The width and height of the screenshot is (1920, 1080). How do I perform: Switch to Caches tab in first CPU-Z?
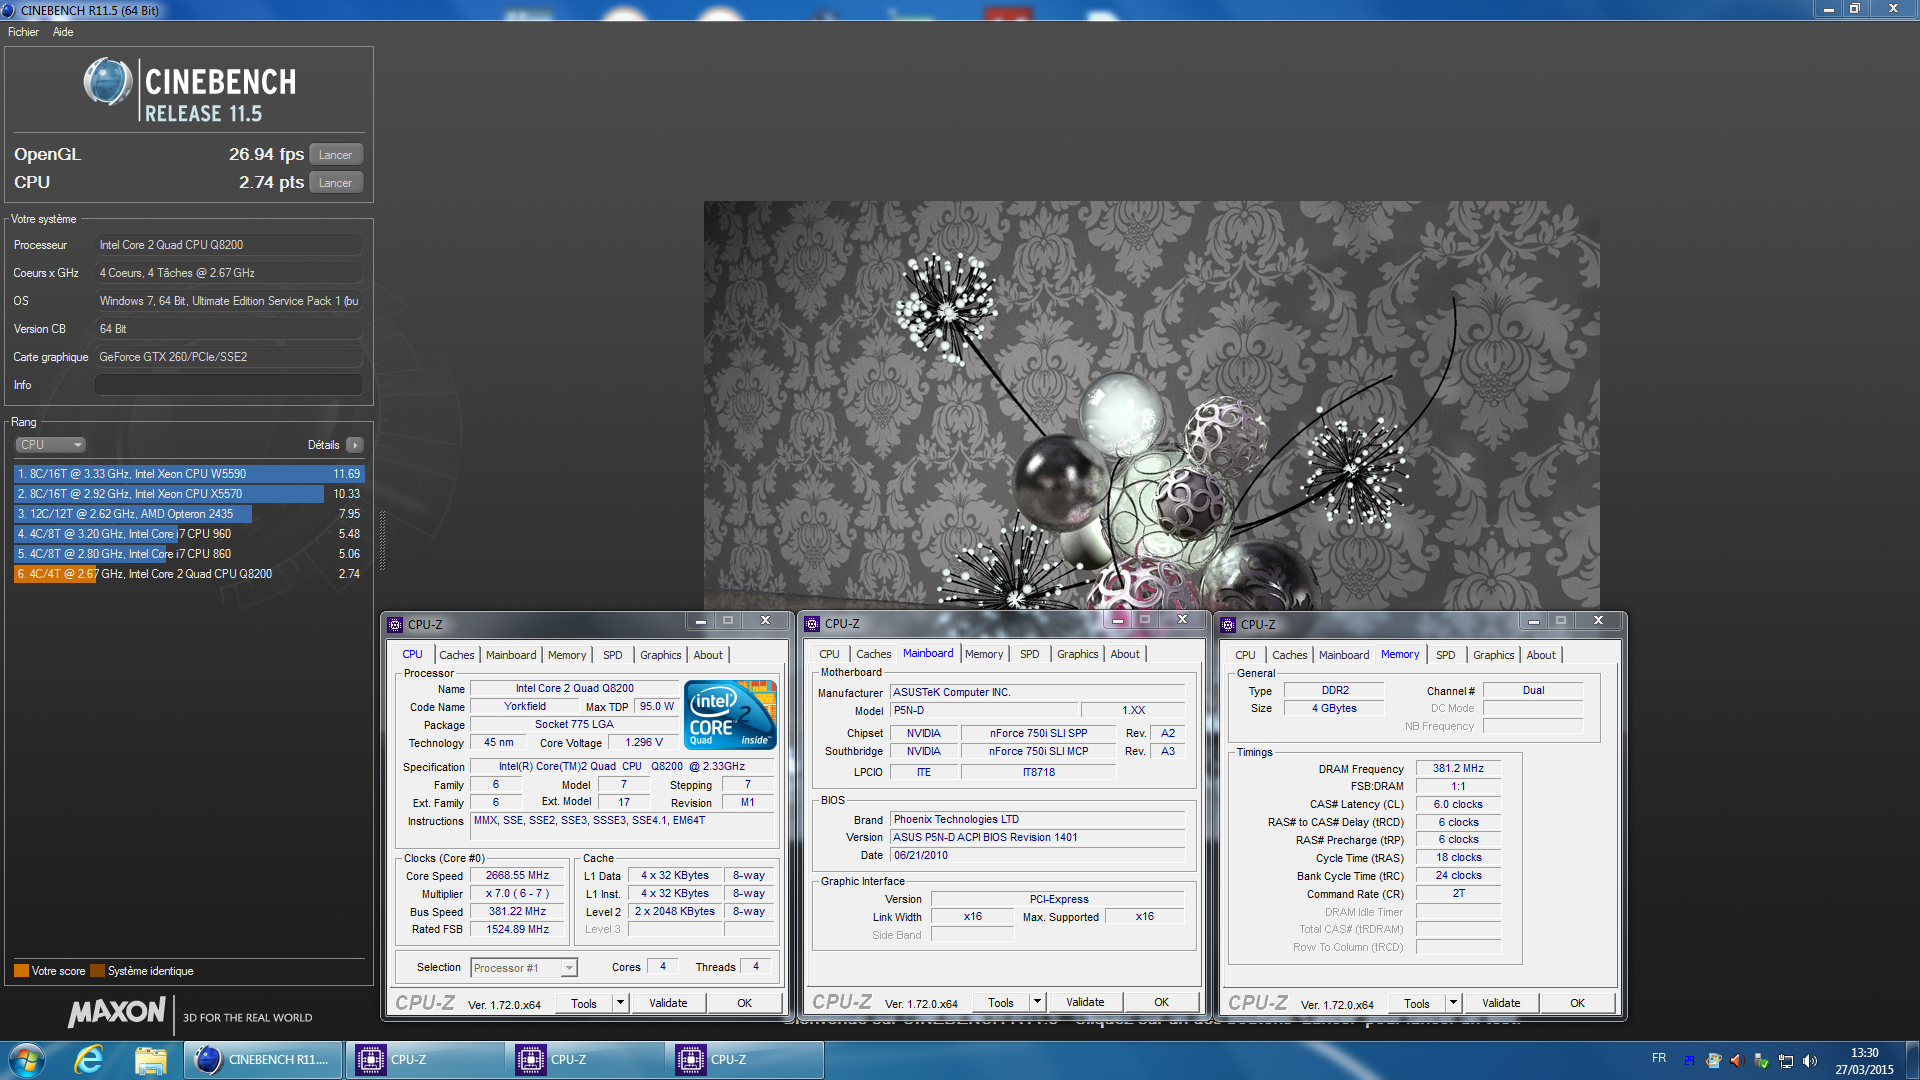pyautogui.click(x=457, y=655)
